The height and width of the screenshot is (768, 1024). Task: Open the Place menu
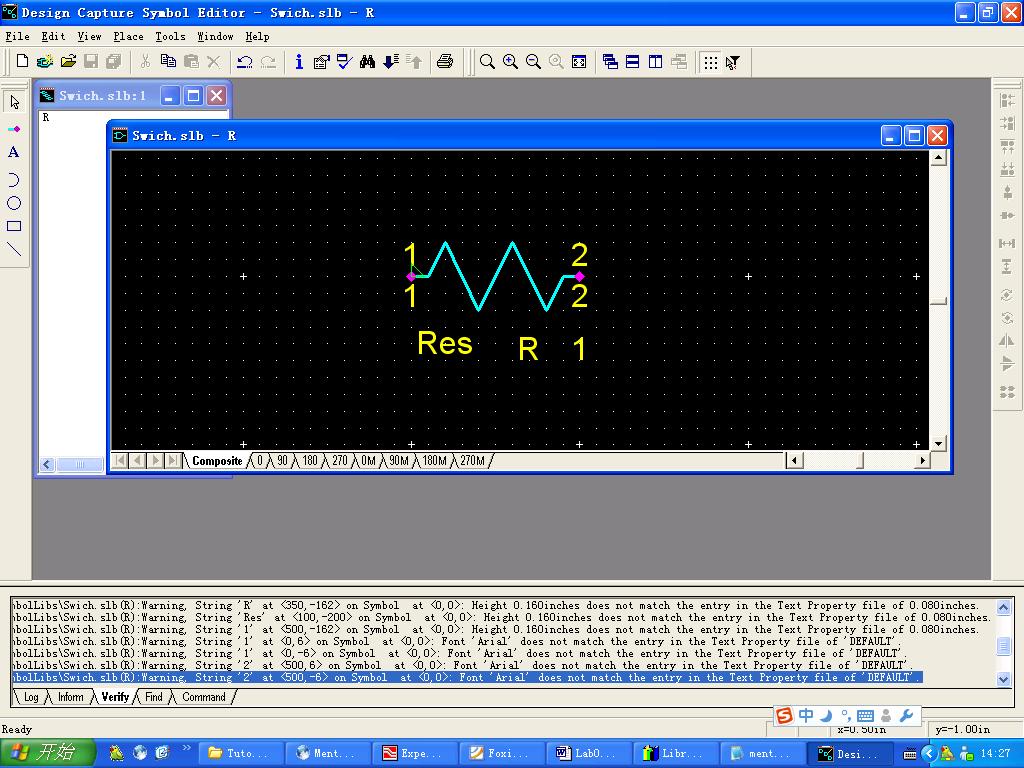(128, 36)
